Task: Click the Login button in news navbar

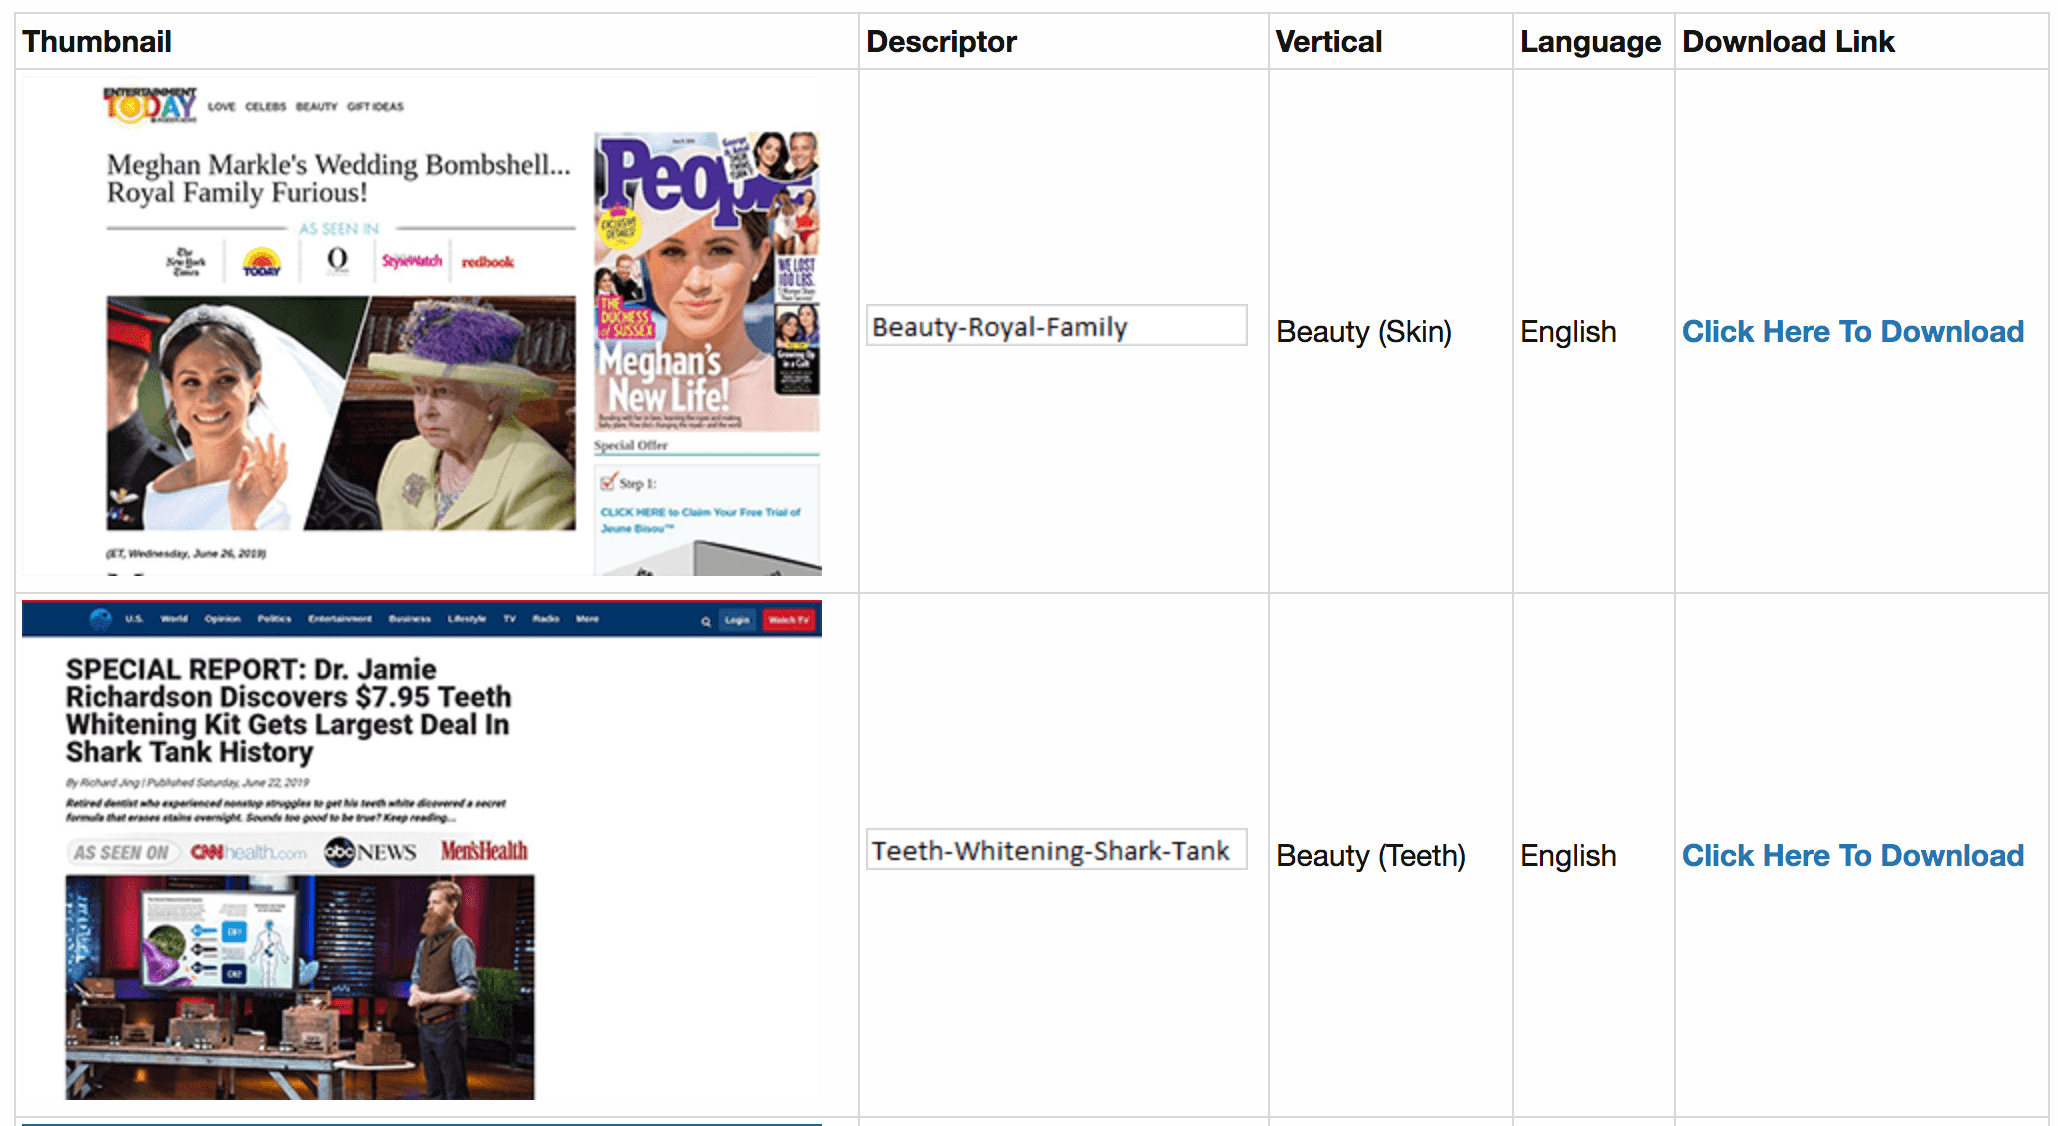Action: pos(737,620)
